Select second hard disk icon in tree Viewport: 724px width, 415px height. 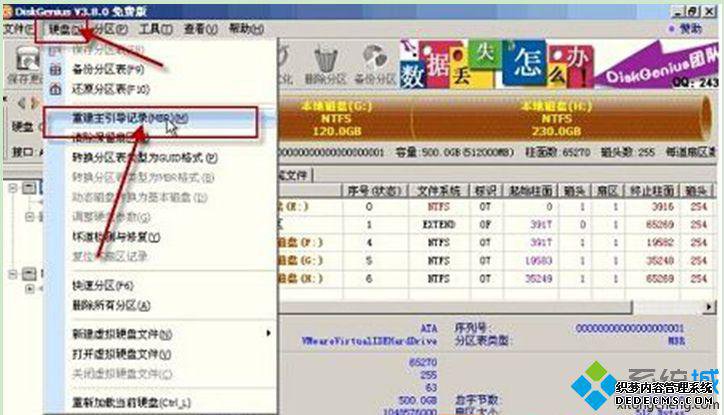pos(30,274)
